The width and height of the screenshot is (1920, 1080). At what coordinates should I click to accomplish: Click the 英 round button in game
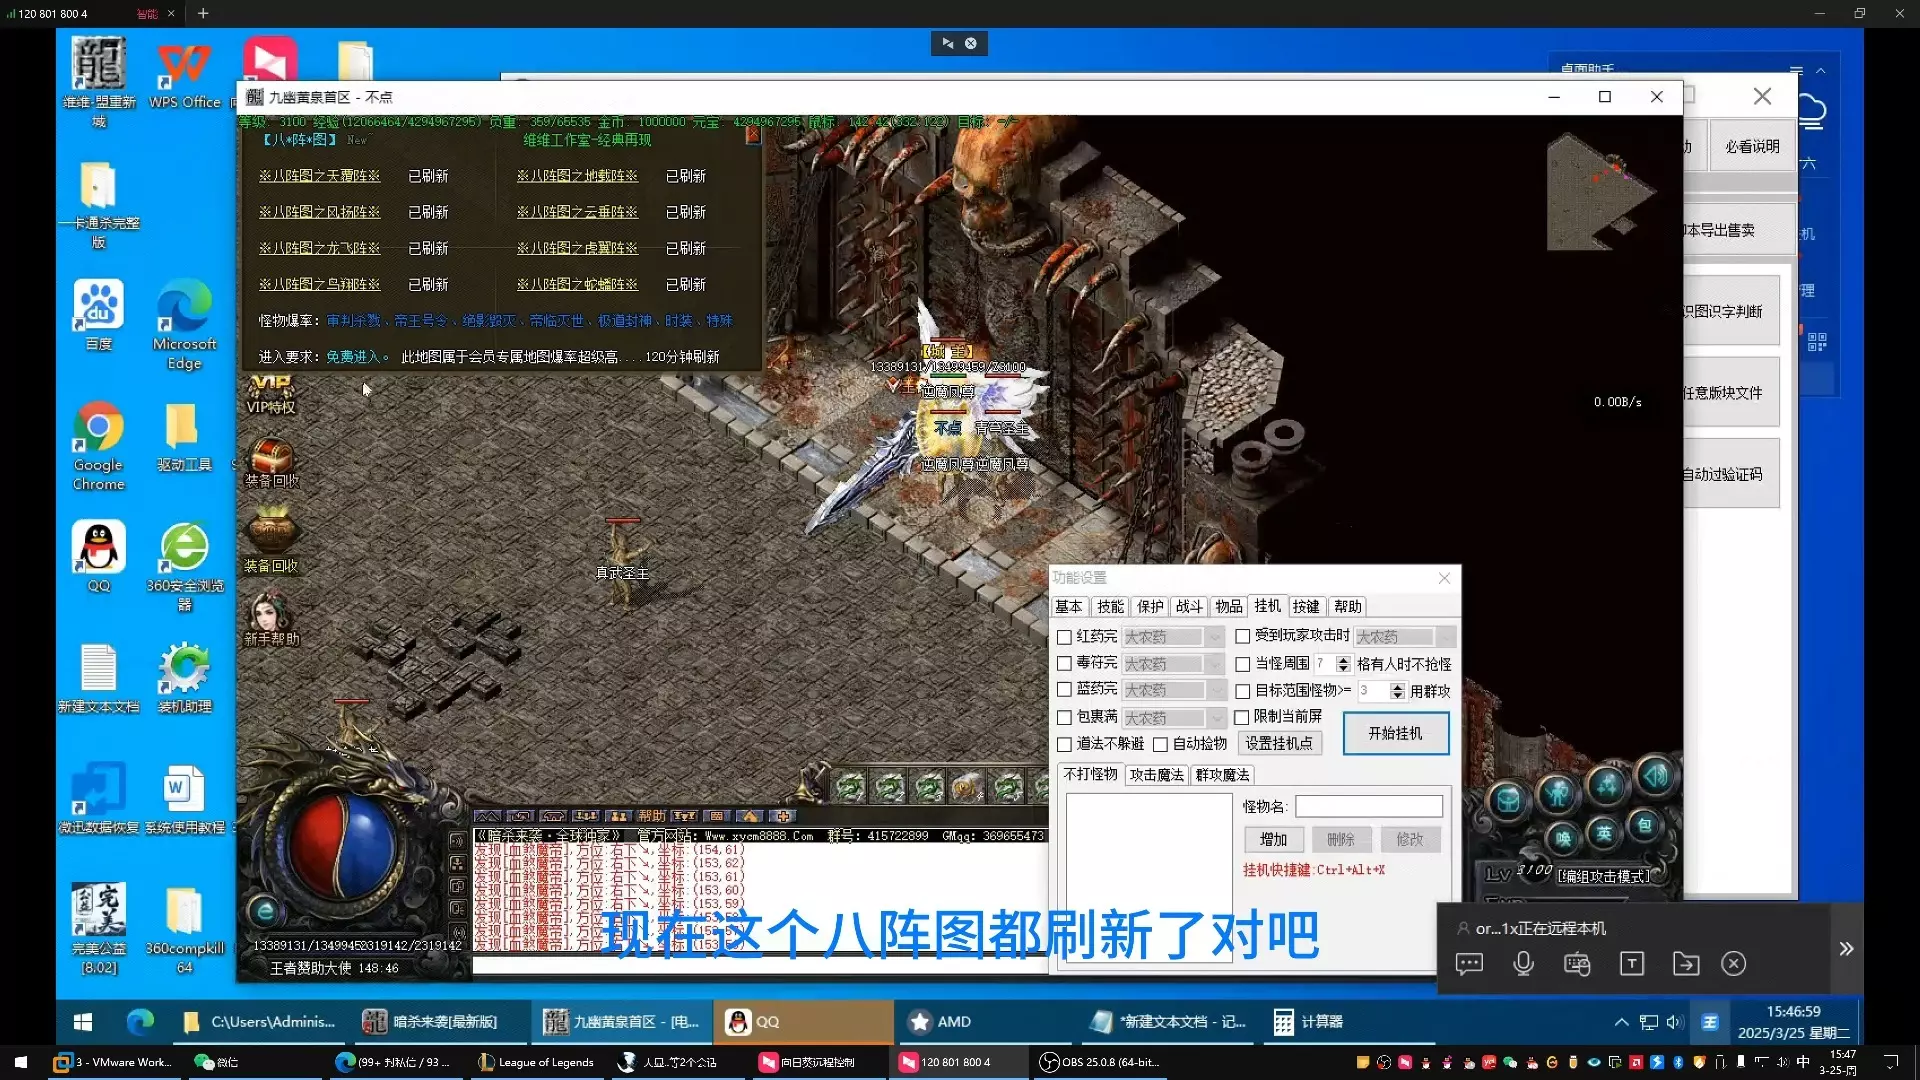pyautogui.click(x=1604, y=832)
